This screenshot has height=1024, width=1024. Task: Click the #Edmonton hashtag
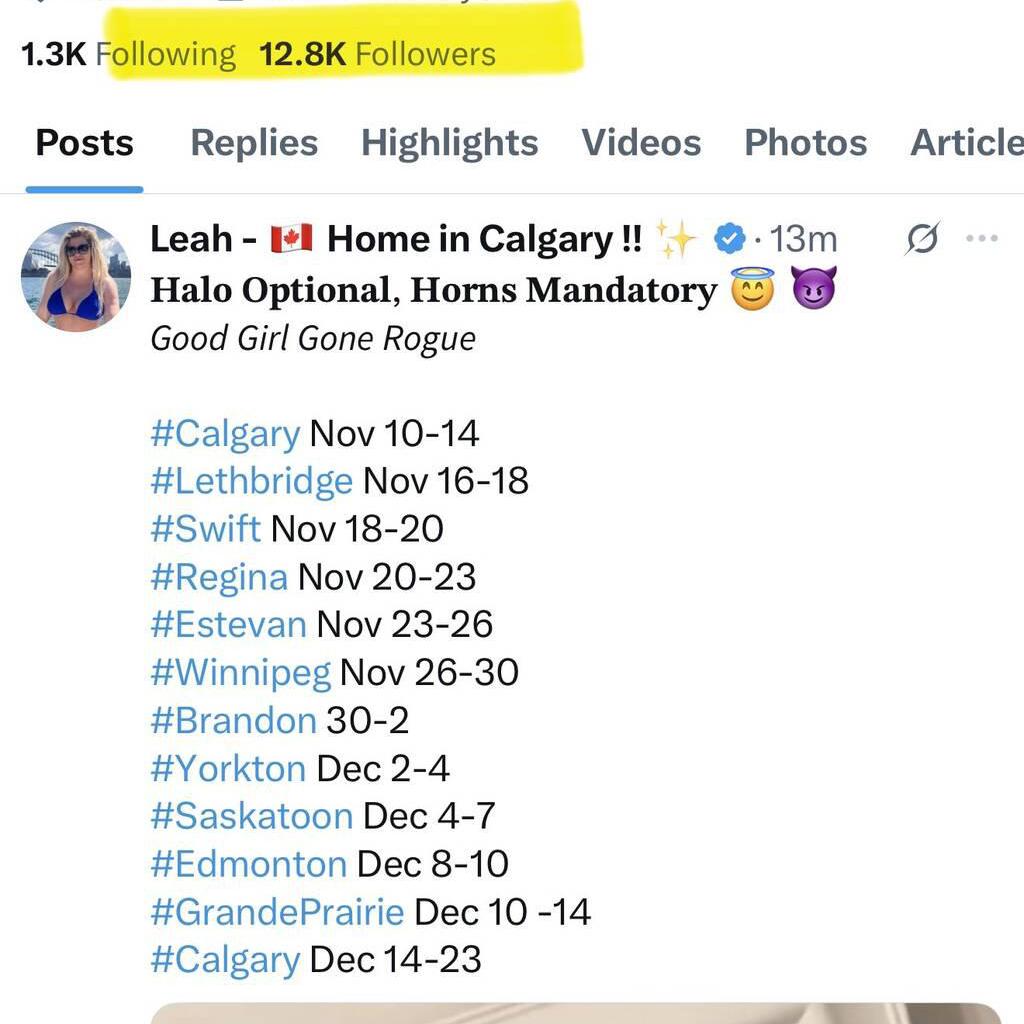(x=246, y=864)
